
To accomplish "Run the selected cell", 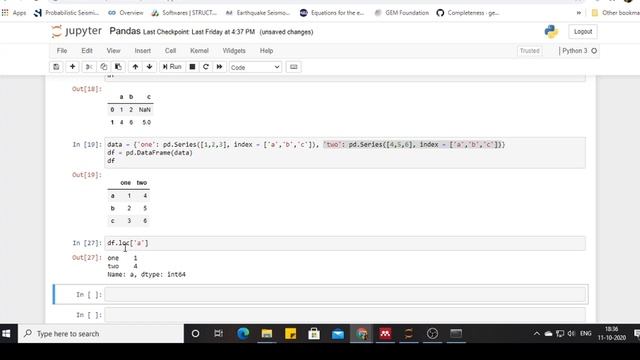I will point(172,67).
